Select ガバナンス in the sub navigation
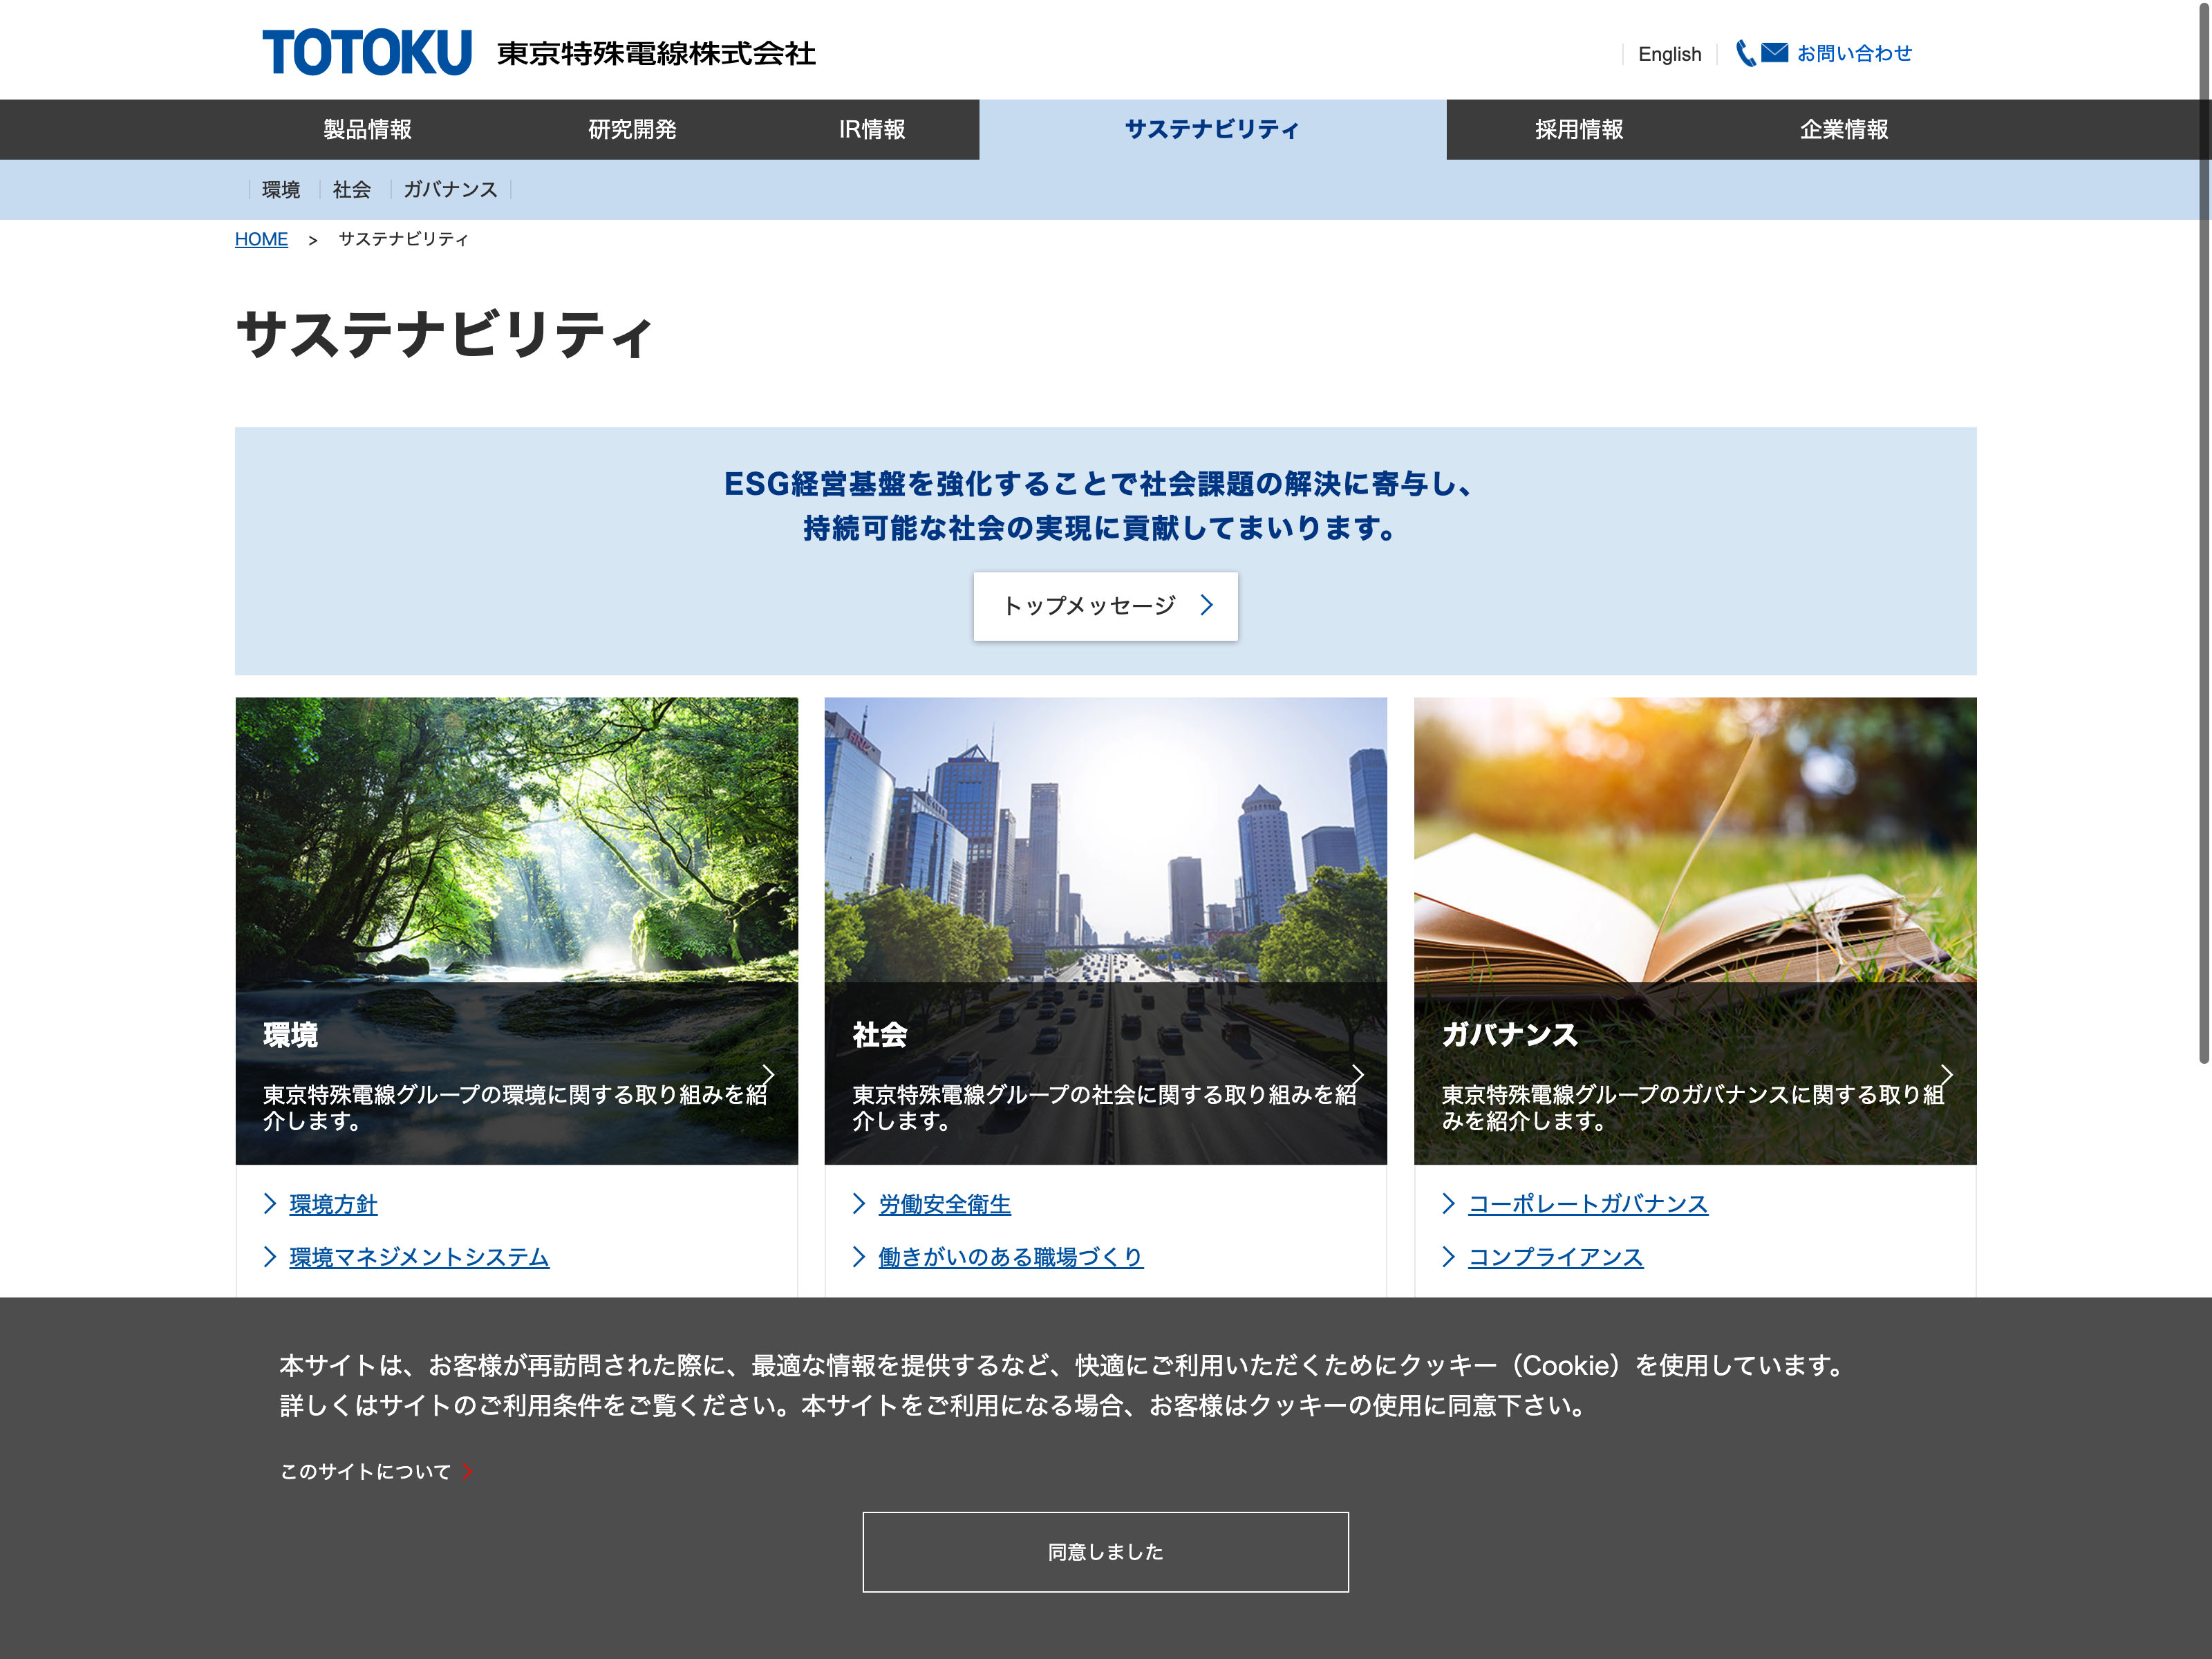This screenshot has height=1659, width=2212. click(x=450, y=189)
